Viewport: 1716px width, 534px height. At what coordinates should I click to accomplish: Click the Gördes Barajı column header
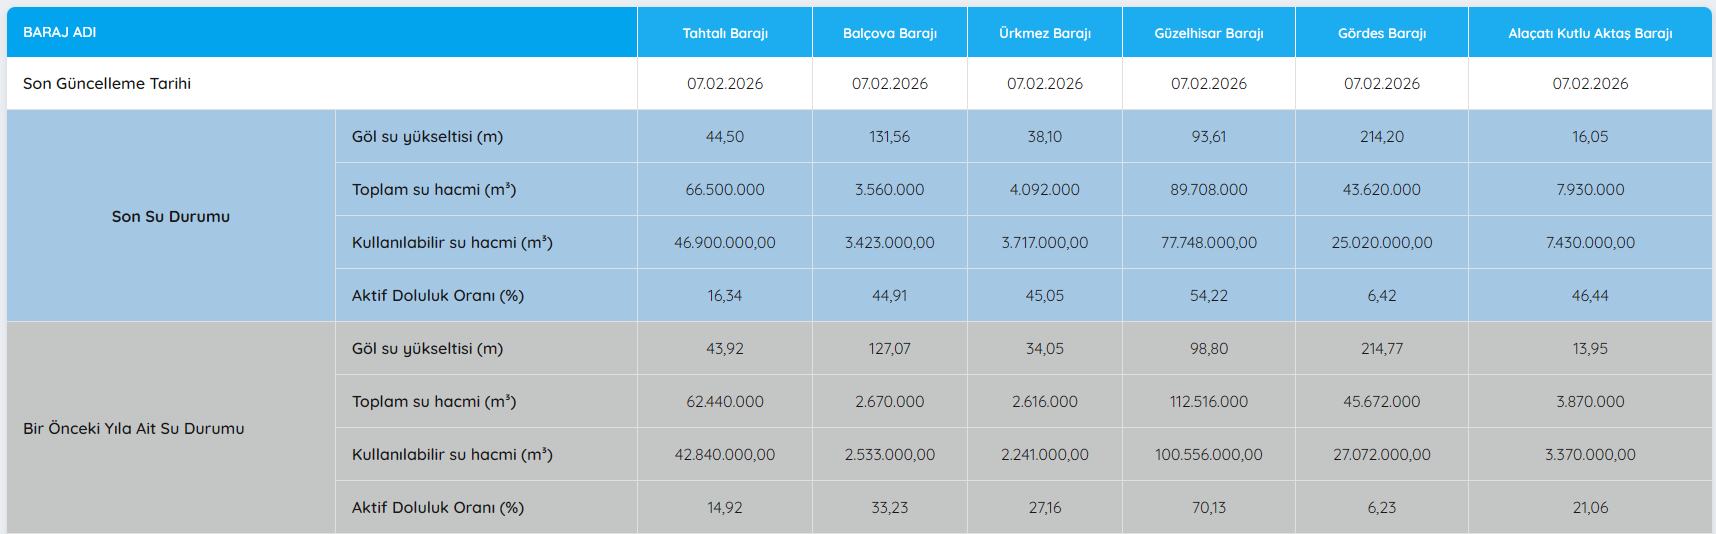point(1381,33)
